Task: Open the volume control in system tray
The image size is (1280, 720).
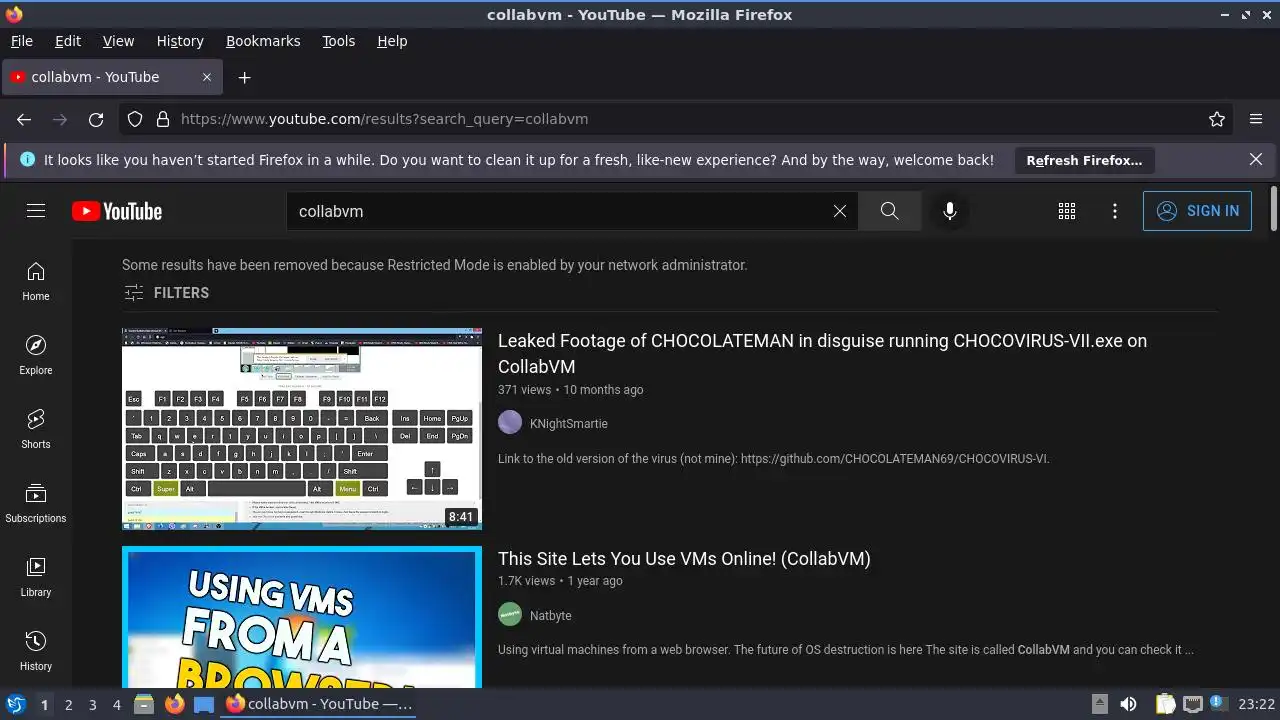Action: 1128,704
